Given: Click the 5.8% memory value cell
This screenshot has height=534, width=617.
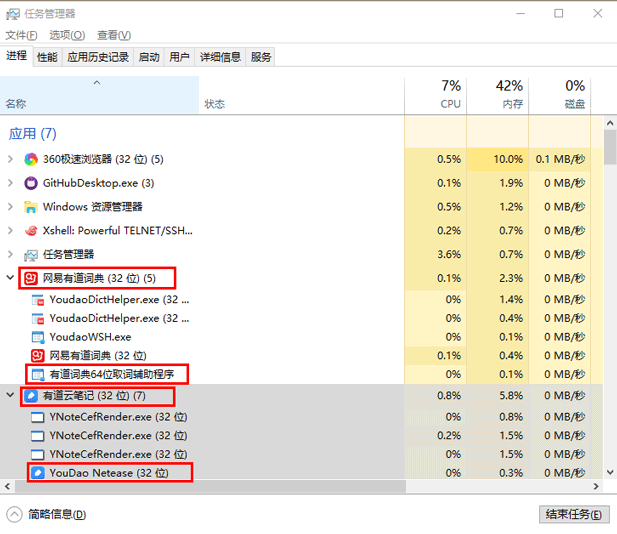Looking at the screenshot, I should pos(498,395).
